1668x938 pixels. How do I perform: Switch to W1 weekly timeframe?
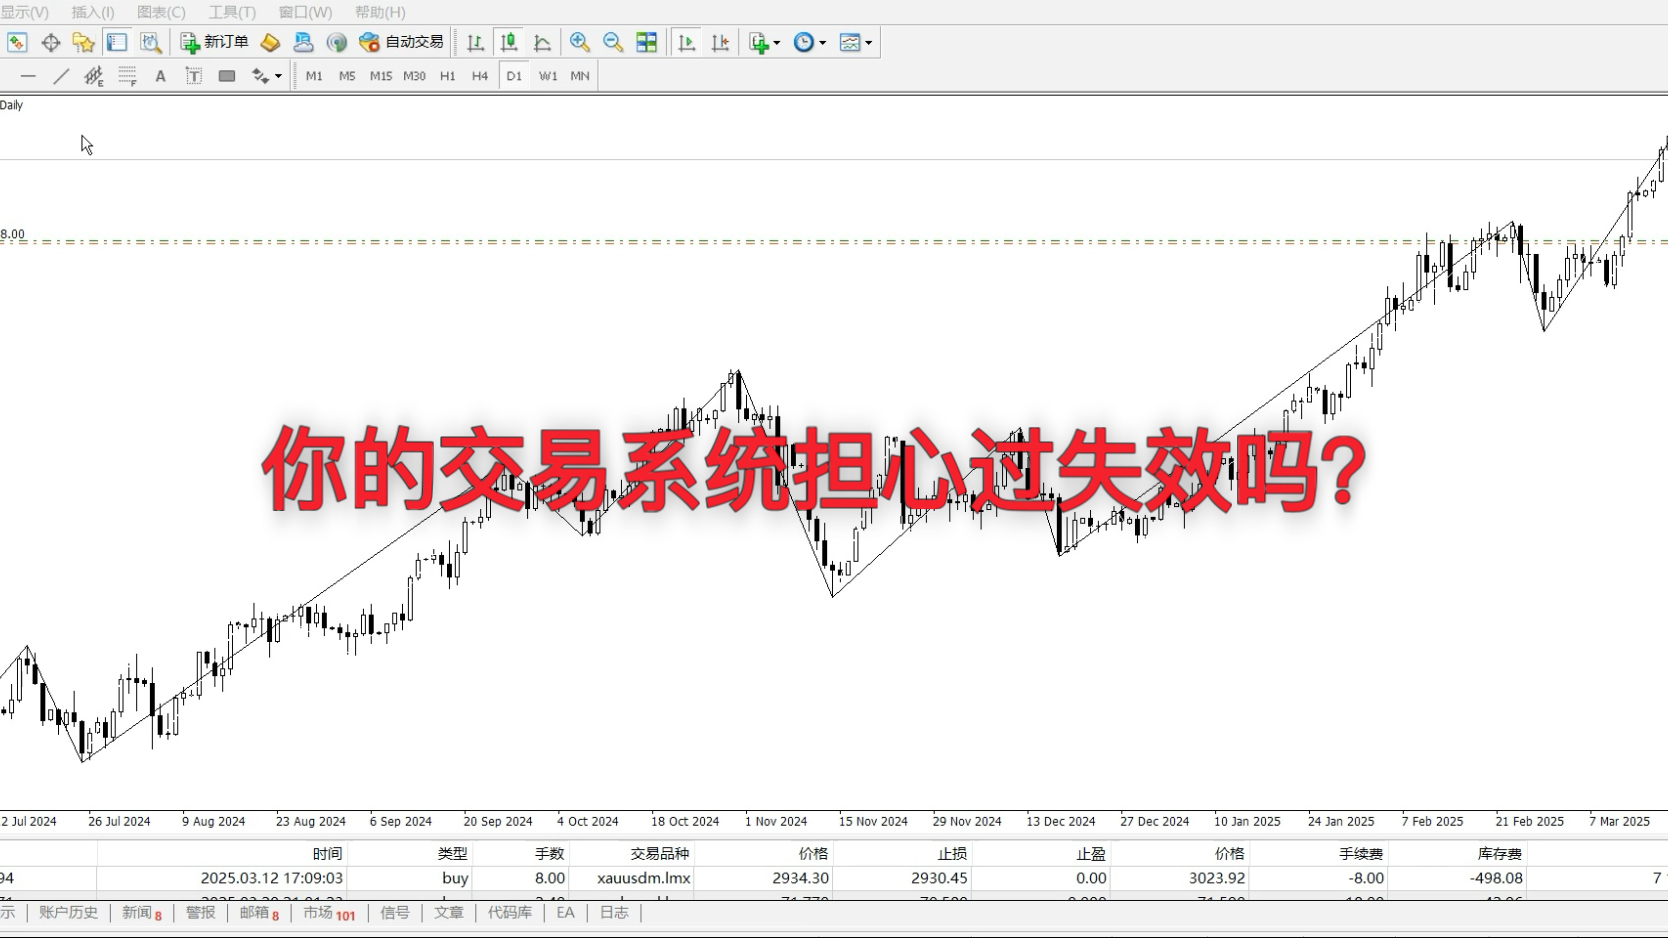click(548, 76)
